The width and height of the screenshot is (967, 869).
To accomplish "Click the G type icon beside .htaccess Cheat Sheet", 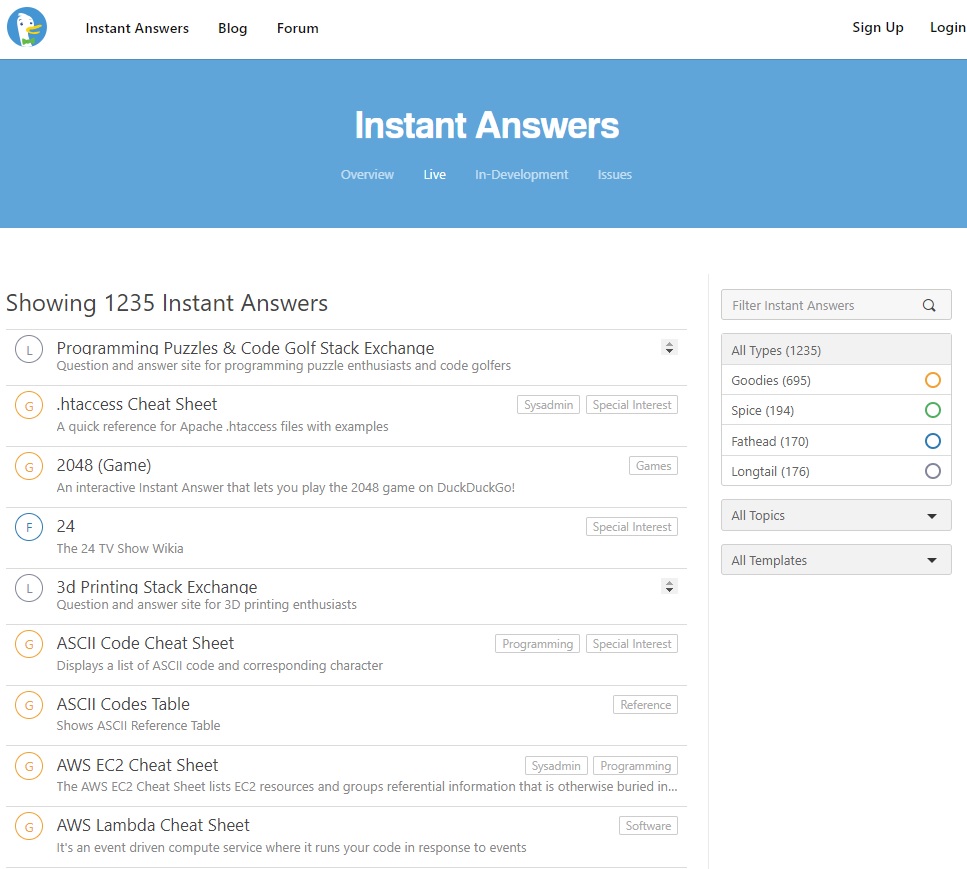I will coord(29,405).
